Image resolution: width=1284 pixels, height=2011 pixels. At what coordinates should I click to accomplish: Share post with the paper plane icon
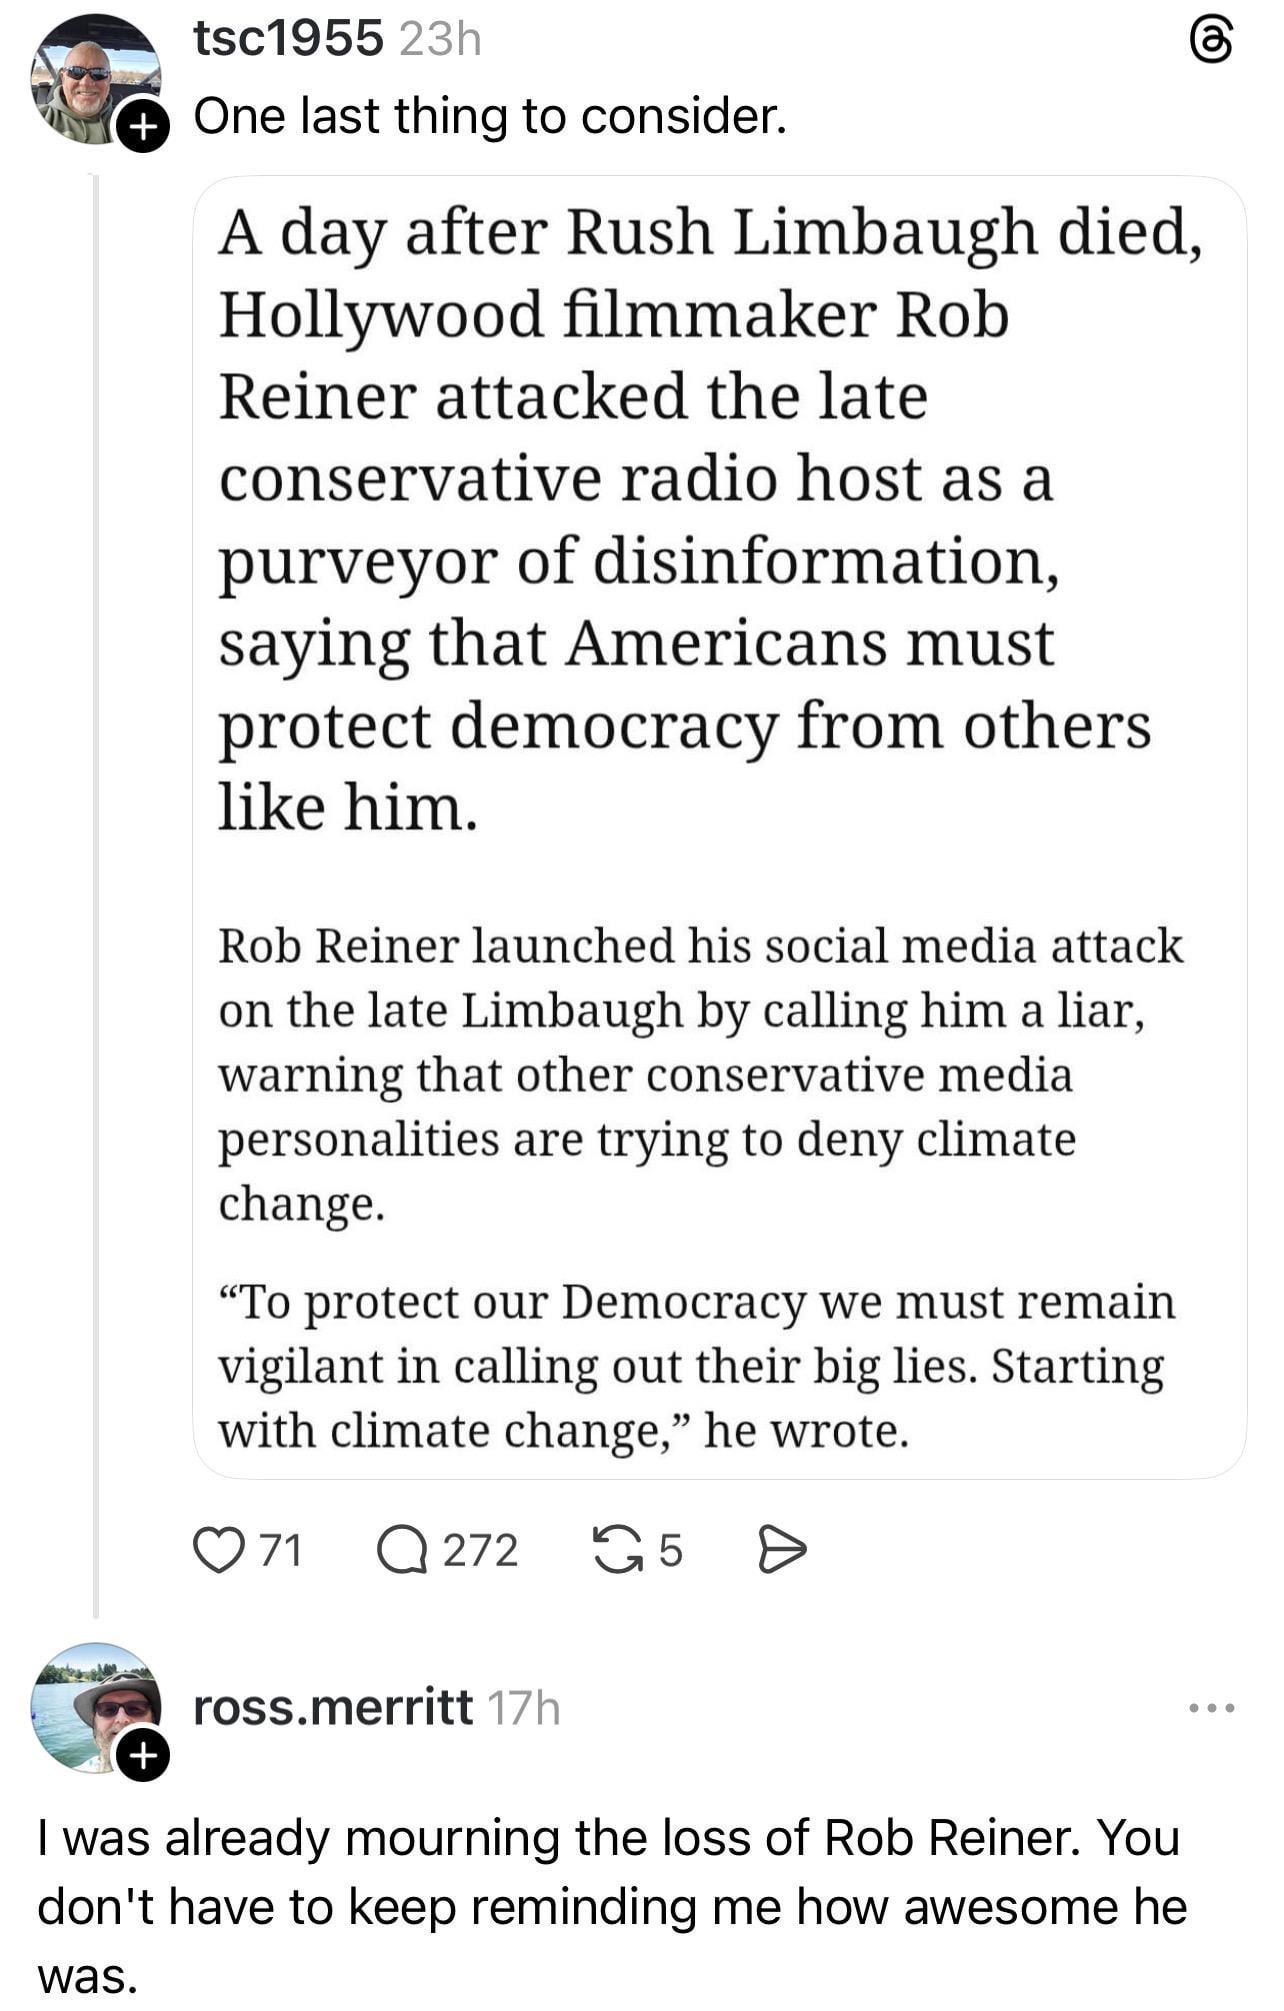click(781, 1551)
